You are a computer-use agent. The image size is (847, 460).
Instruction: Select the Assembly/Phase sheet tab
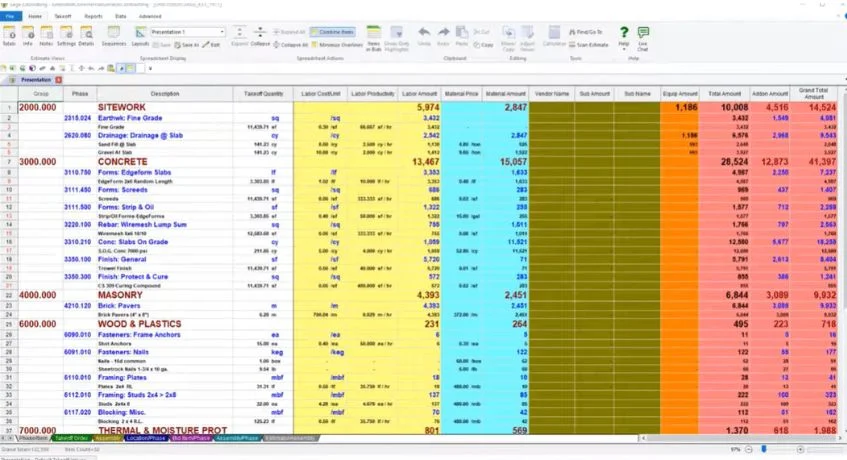237,438
